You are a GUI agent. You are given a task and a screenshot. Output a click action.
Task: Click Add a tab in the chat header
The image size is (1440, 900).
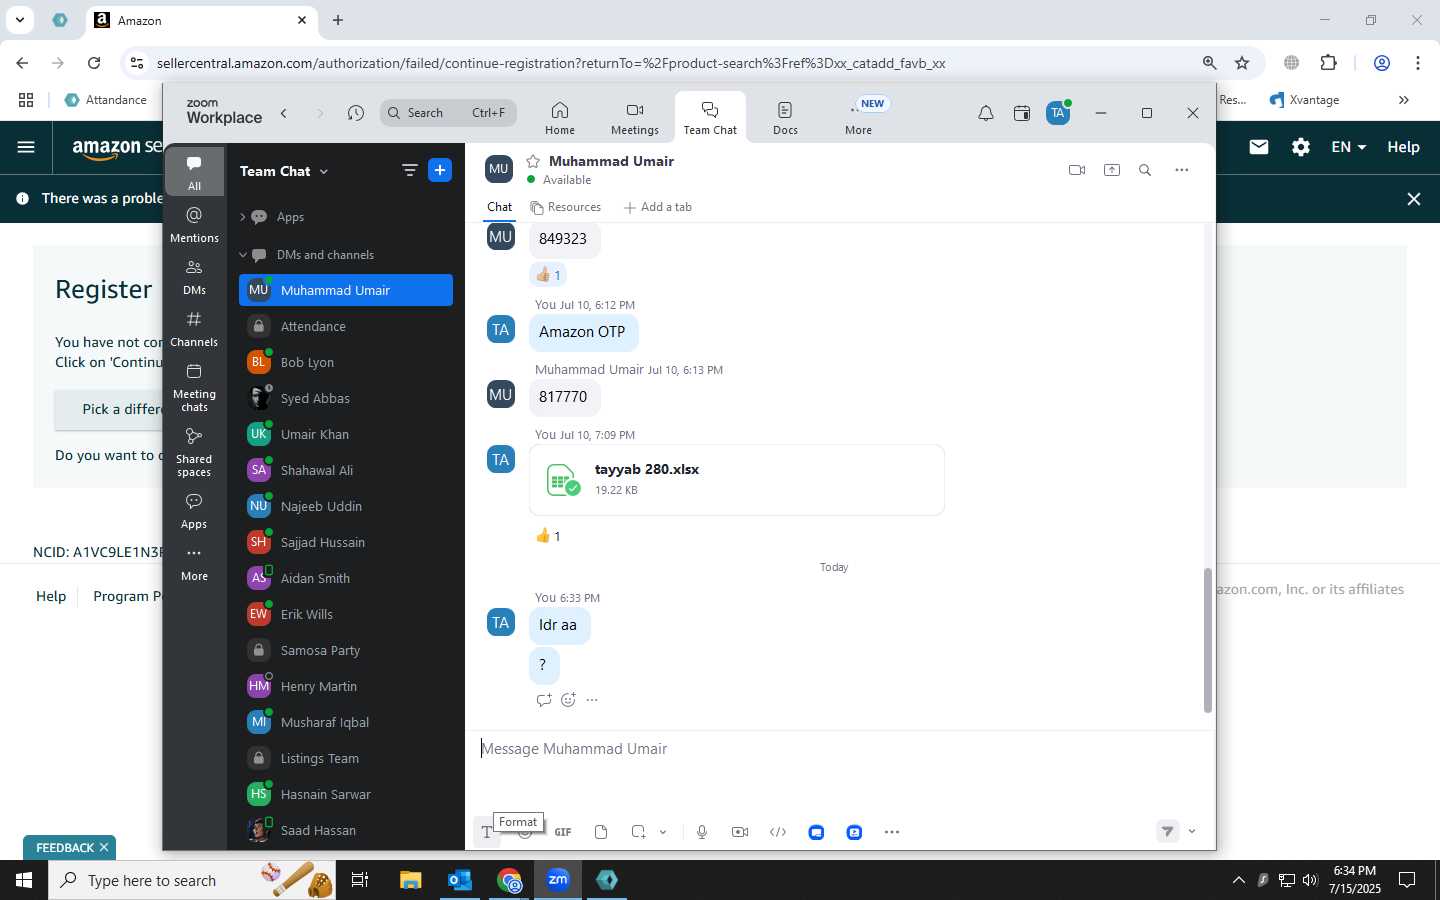[x=658, y=207]
